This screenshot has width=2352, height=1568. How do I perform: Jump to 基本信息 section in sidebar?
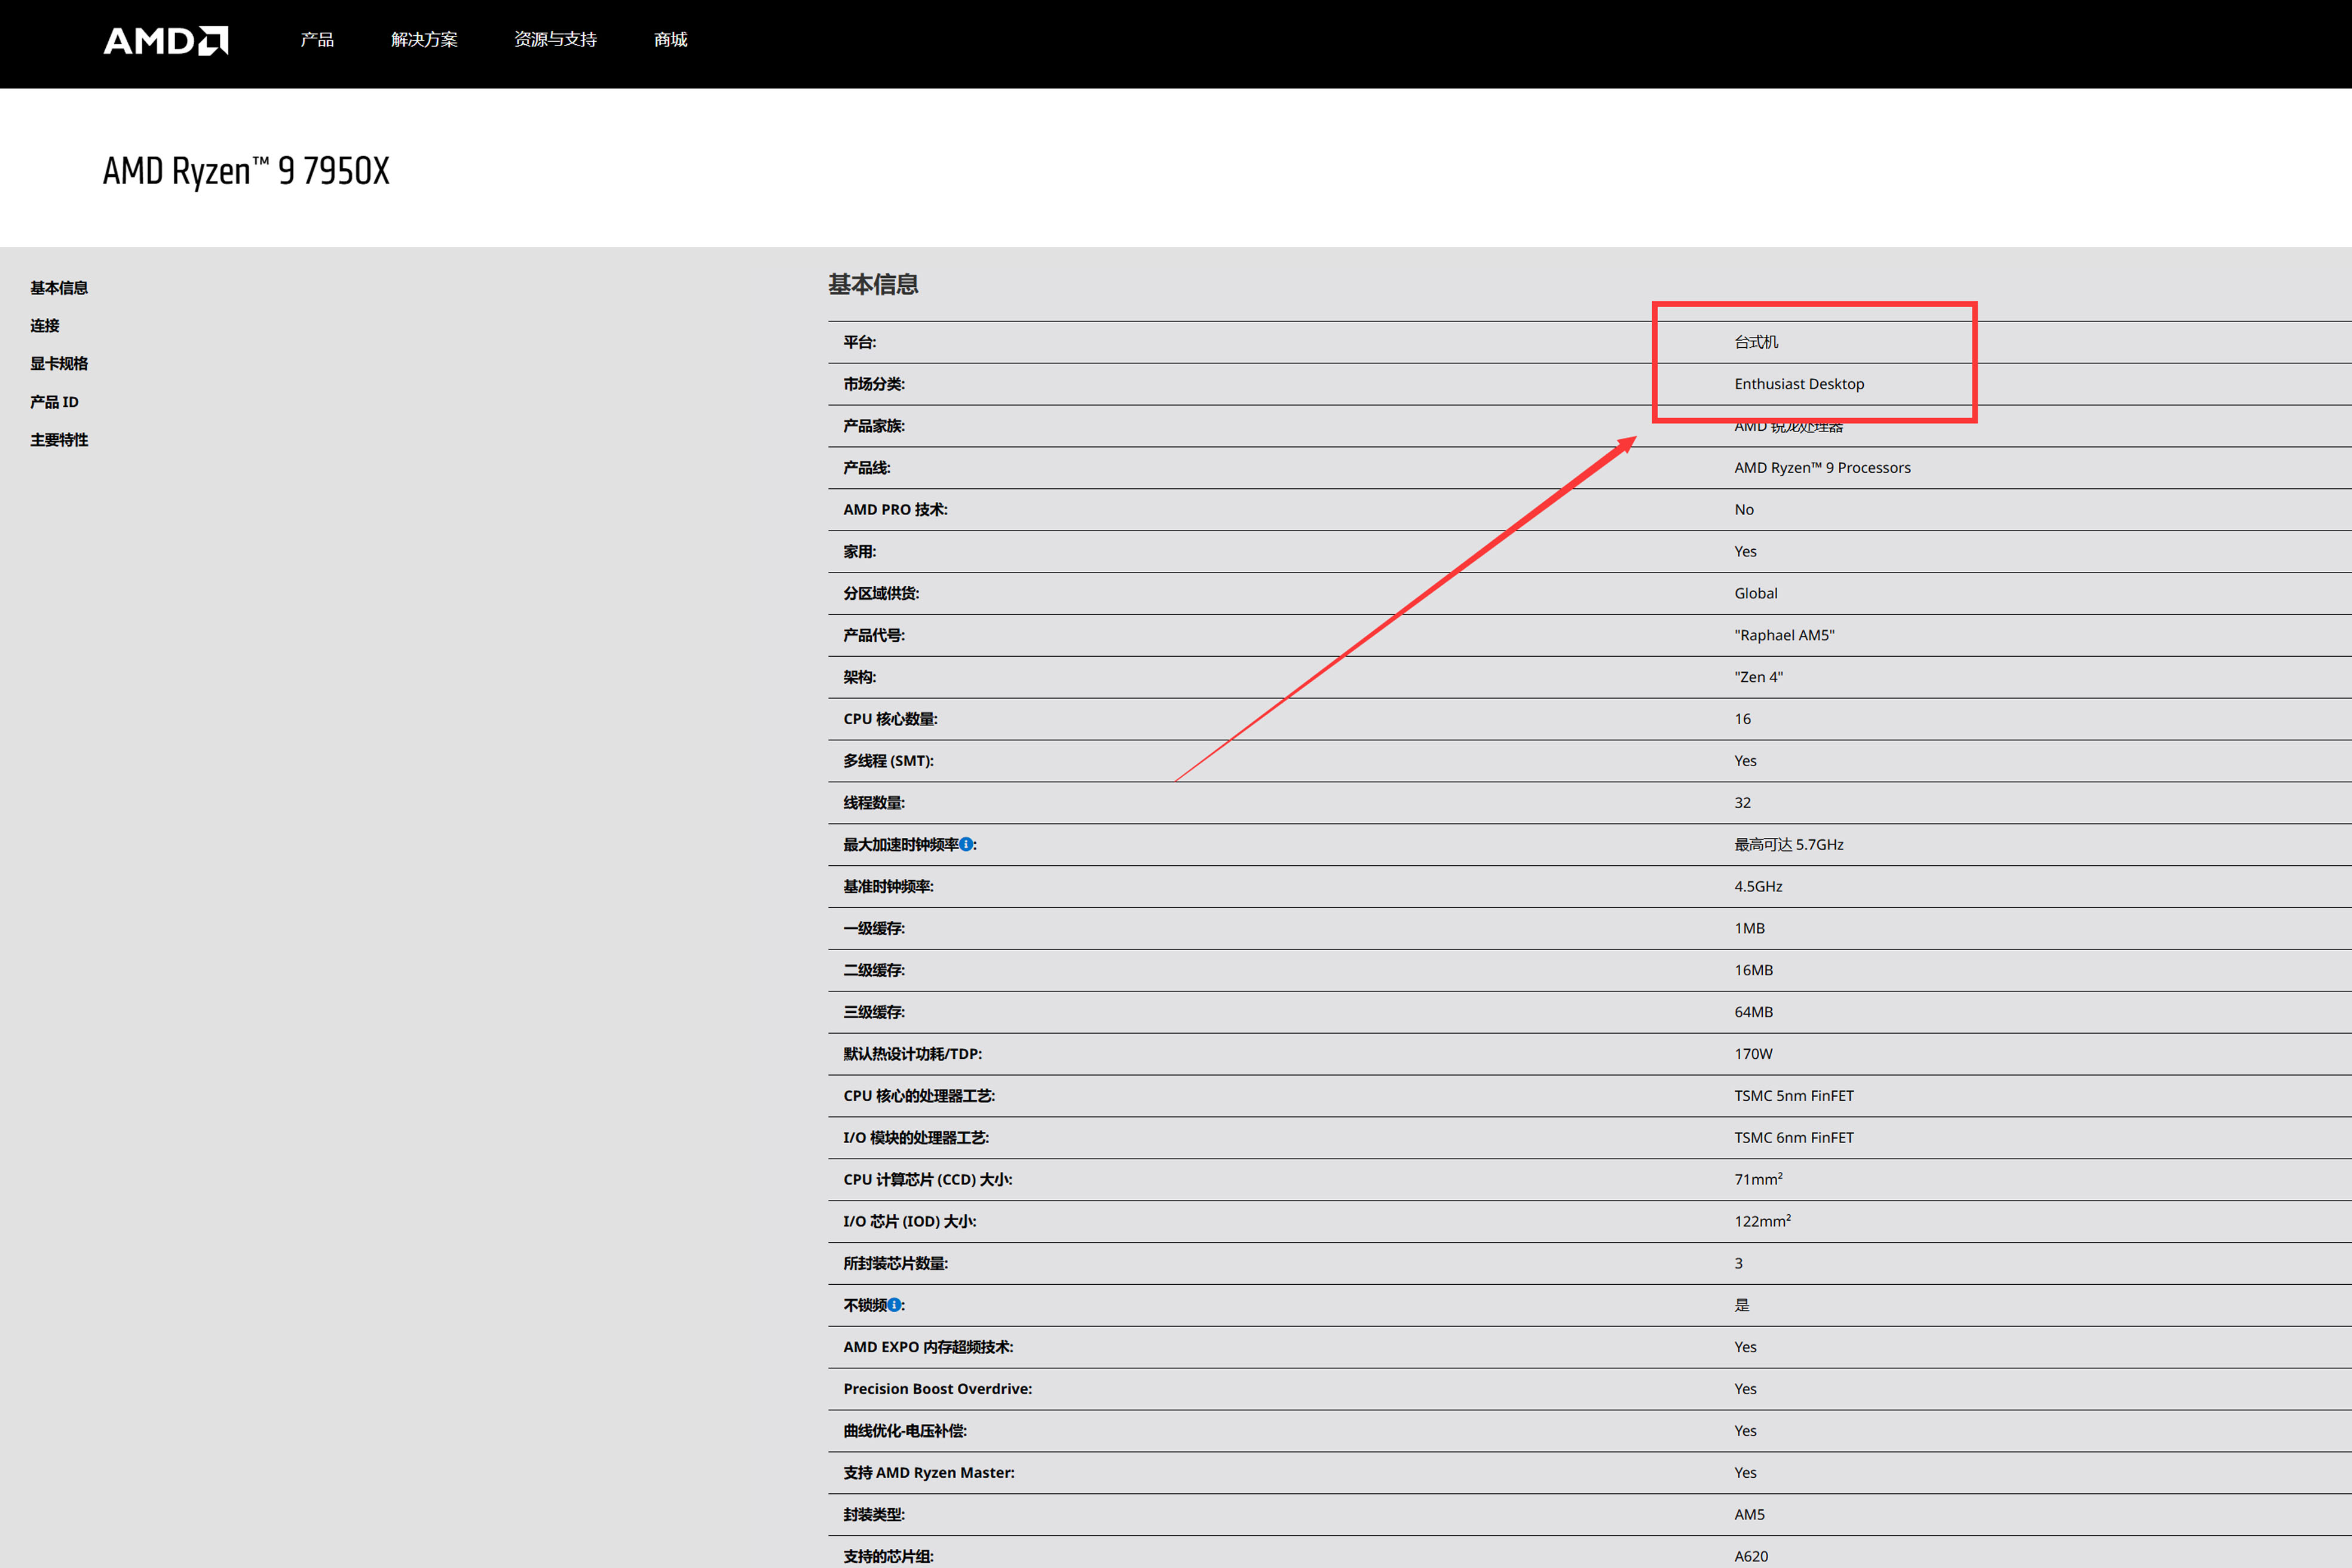tap(59, 288)
